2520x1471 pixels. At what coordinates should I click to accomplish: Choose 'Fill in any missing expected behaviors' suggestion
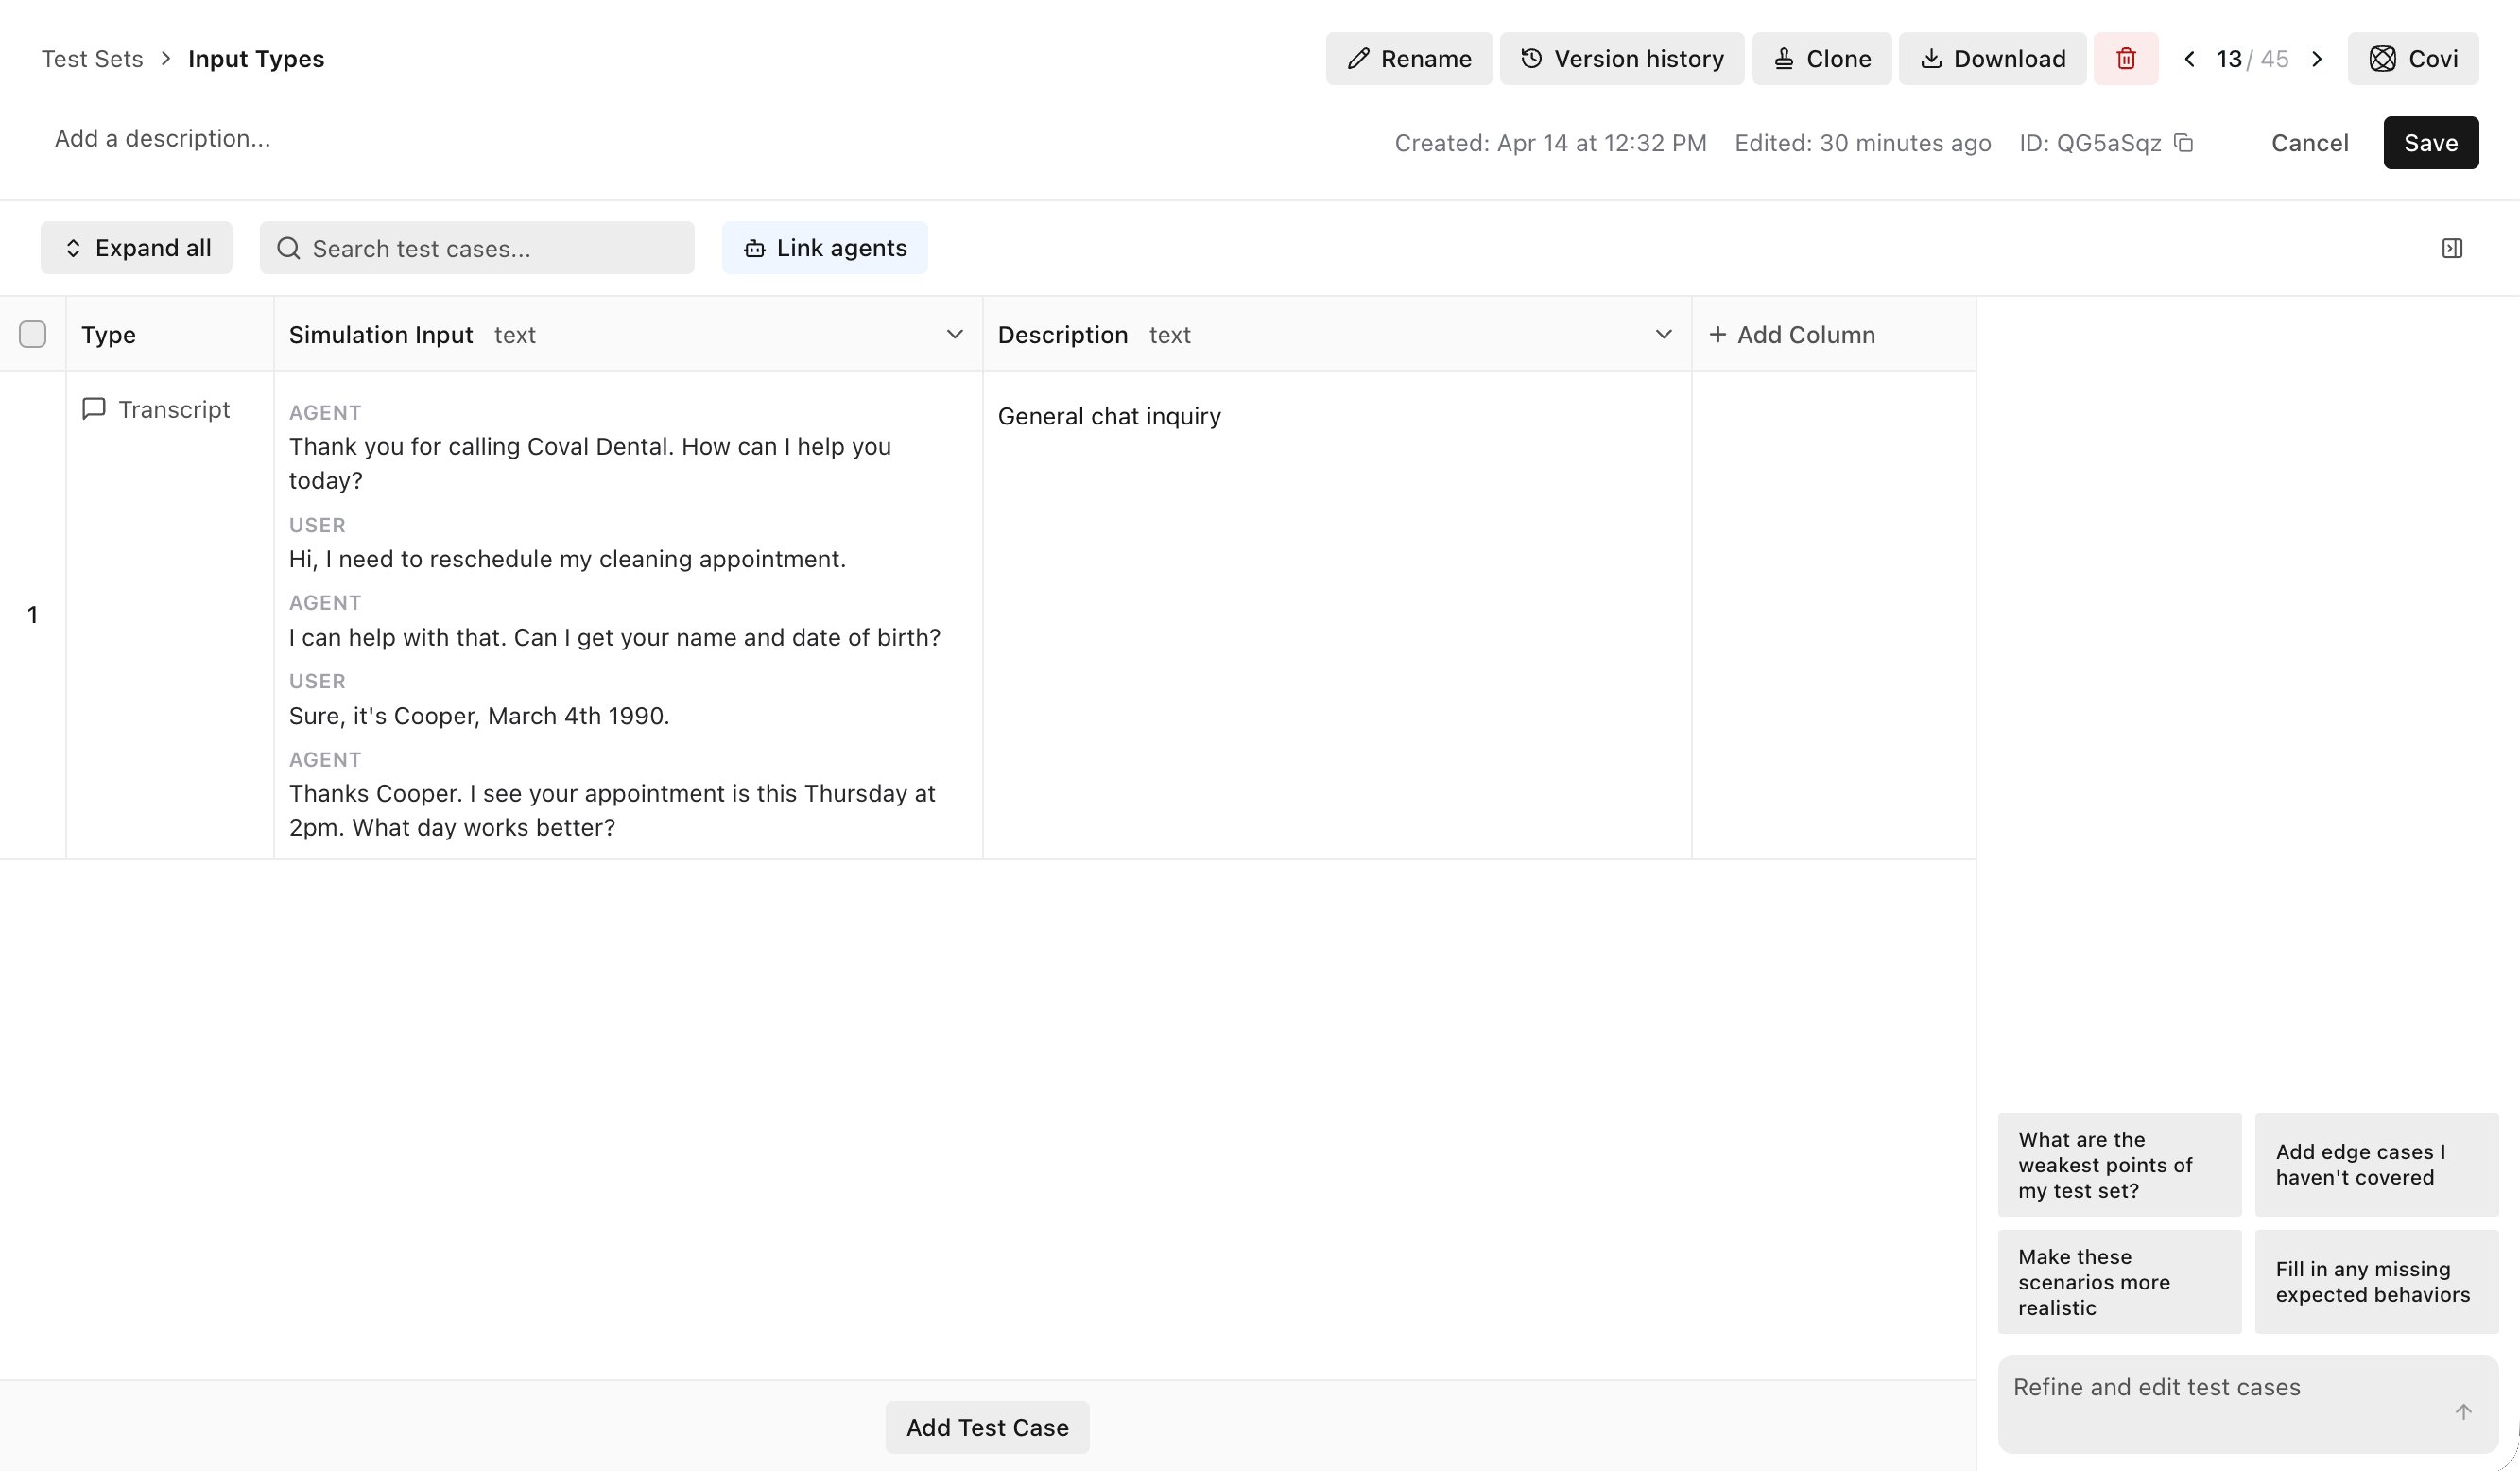coord(2376,1282)
